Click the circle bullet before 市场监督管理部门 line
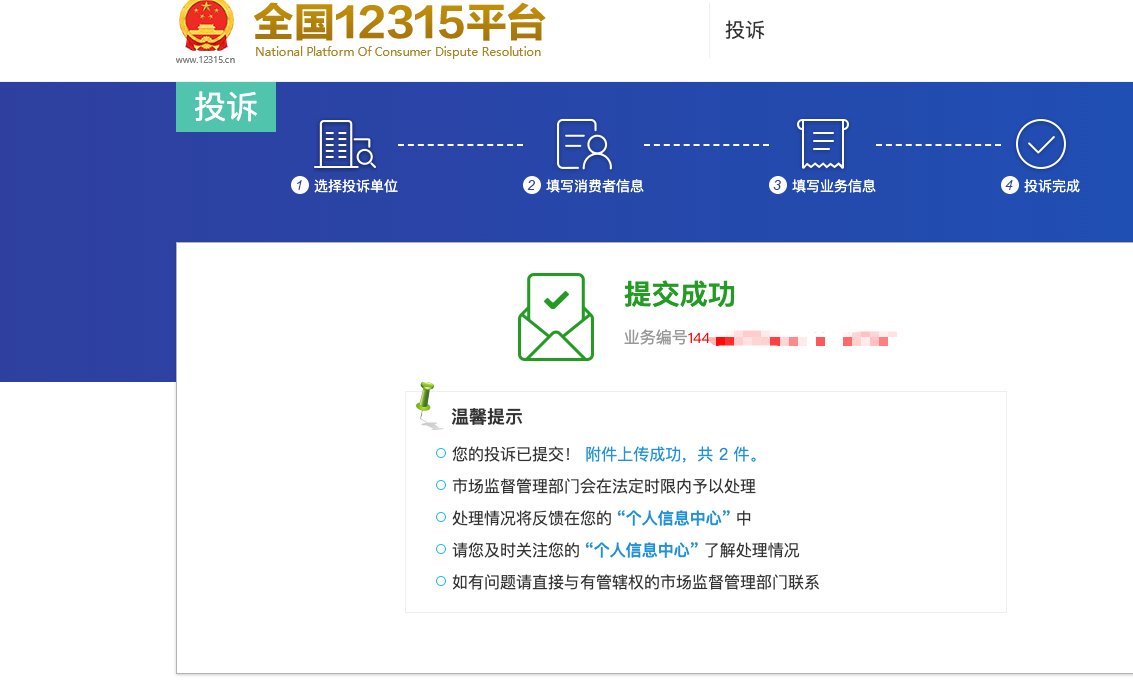 [x=439, y=486]
